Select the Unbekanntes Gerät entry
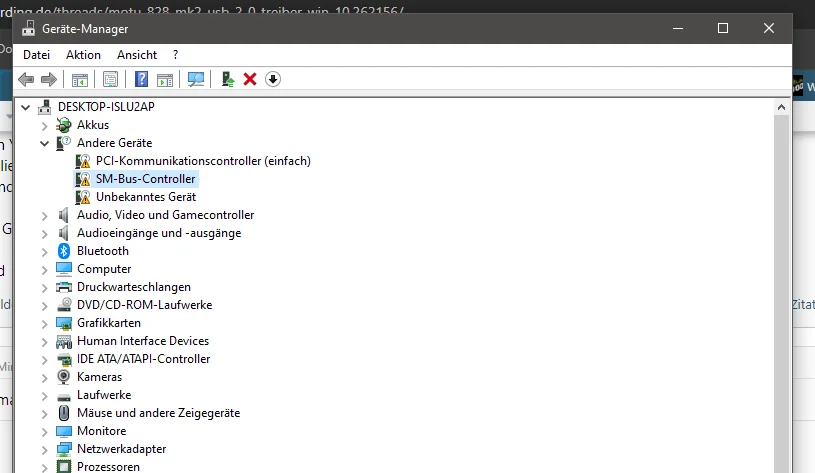This screenshot has width=815, height=473. pos(146,197)
